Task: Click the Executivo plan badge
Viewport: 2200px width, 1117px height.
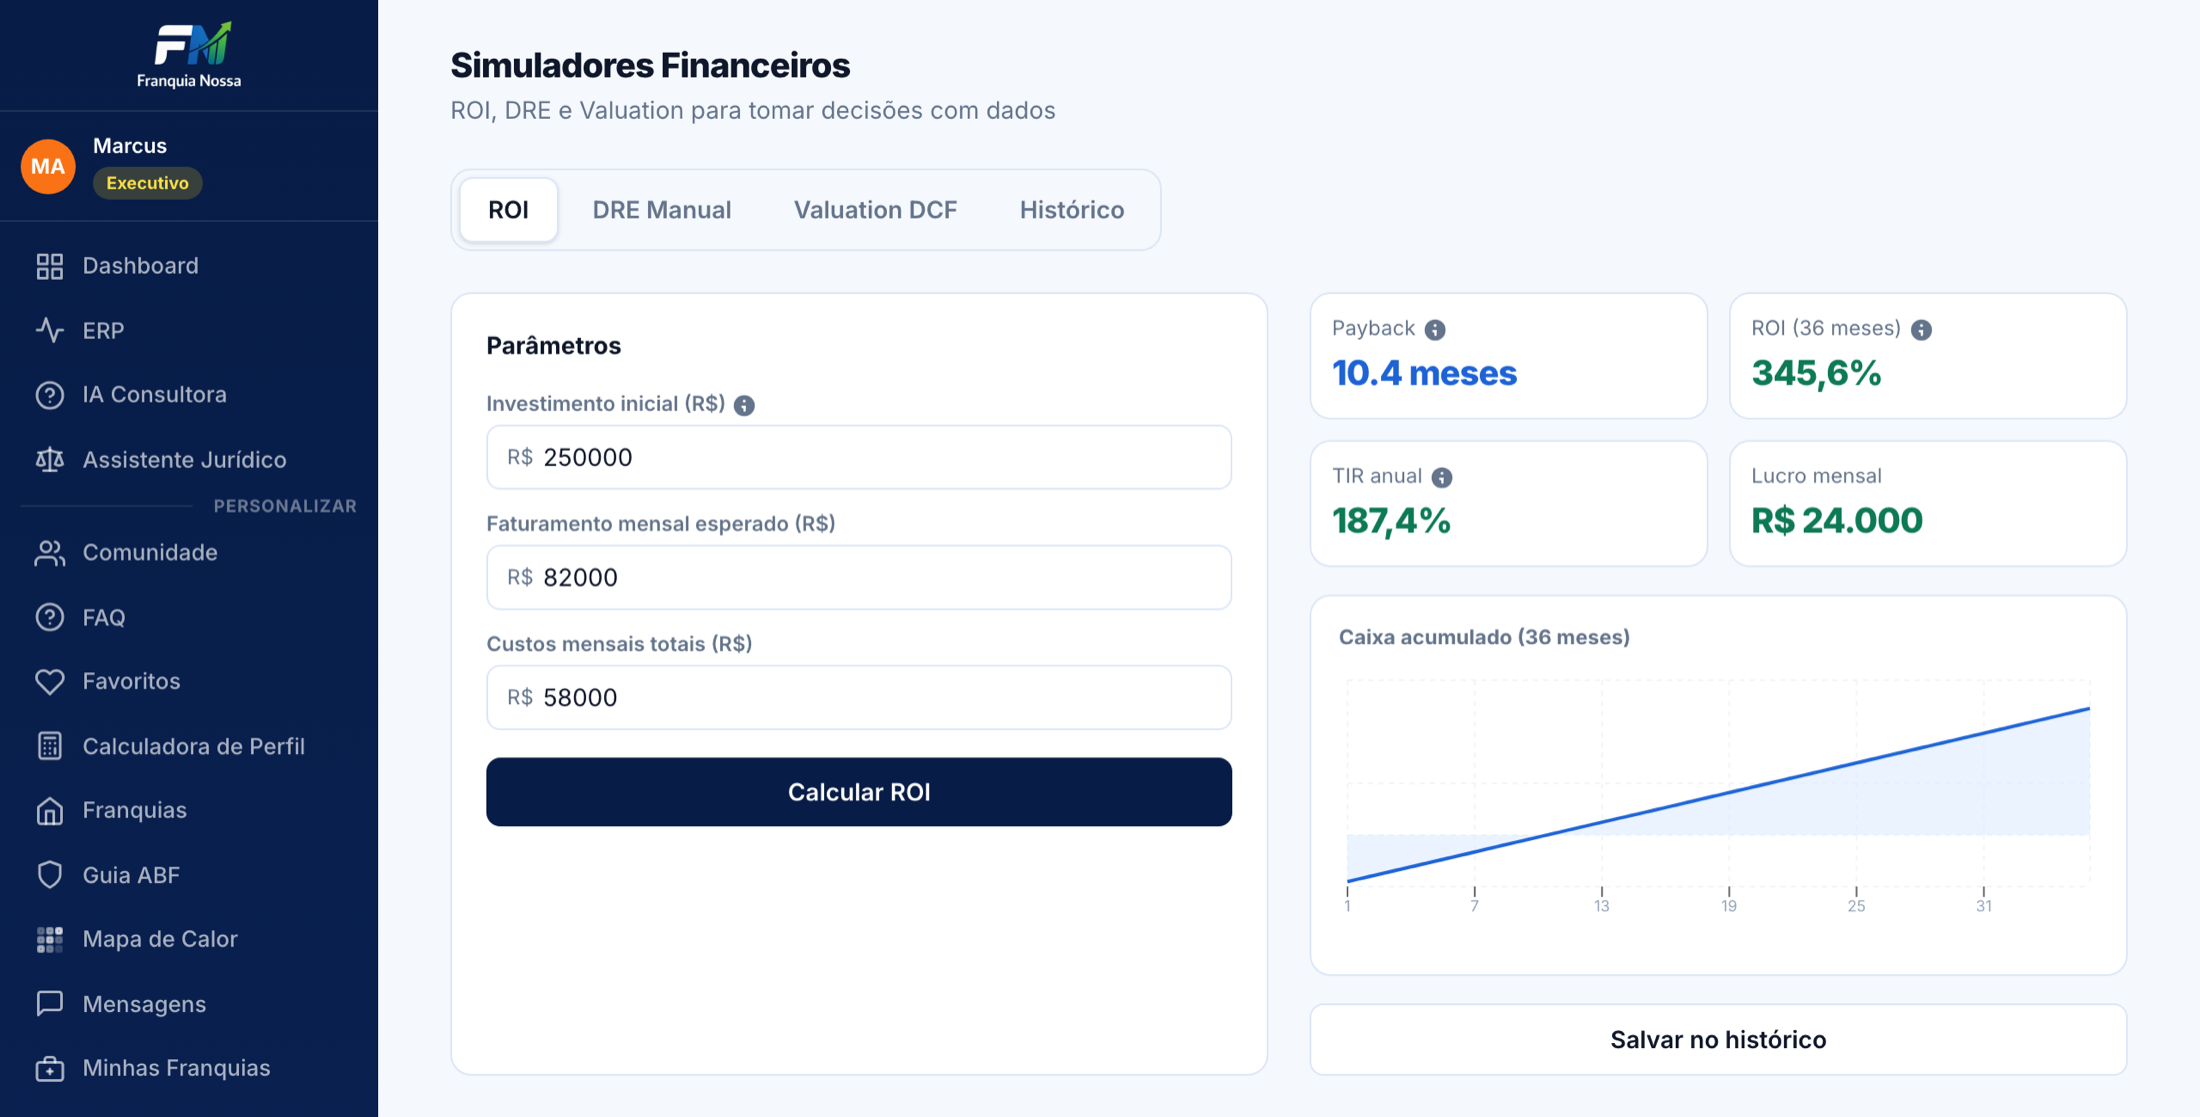Action: tap(147, 183)
